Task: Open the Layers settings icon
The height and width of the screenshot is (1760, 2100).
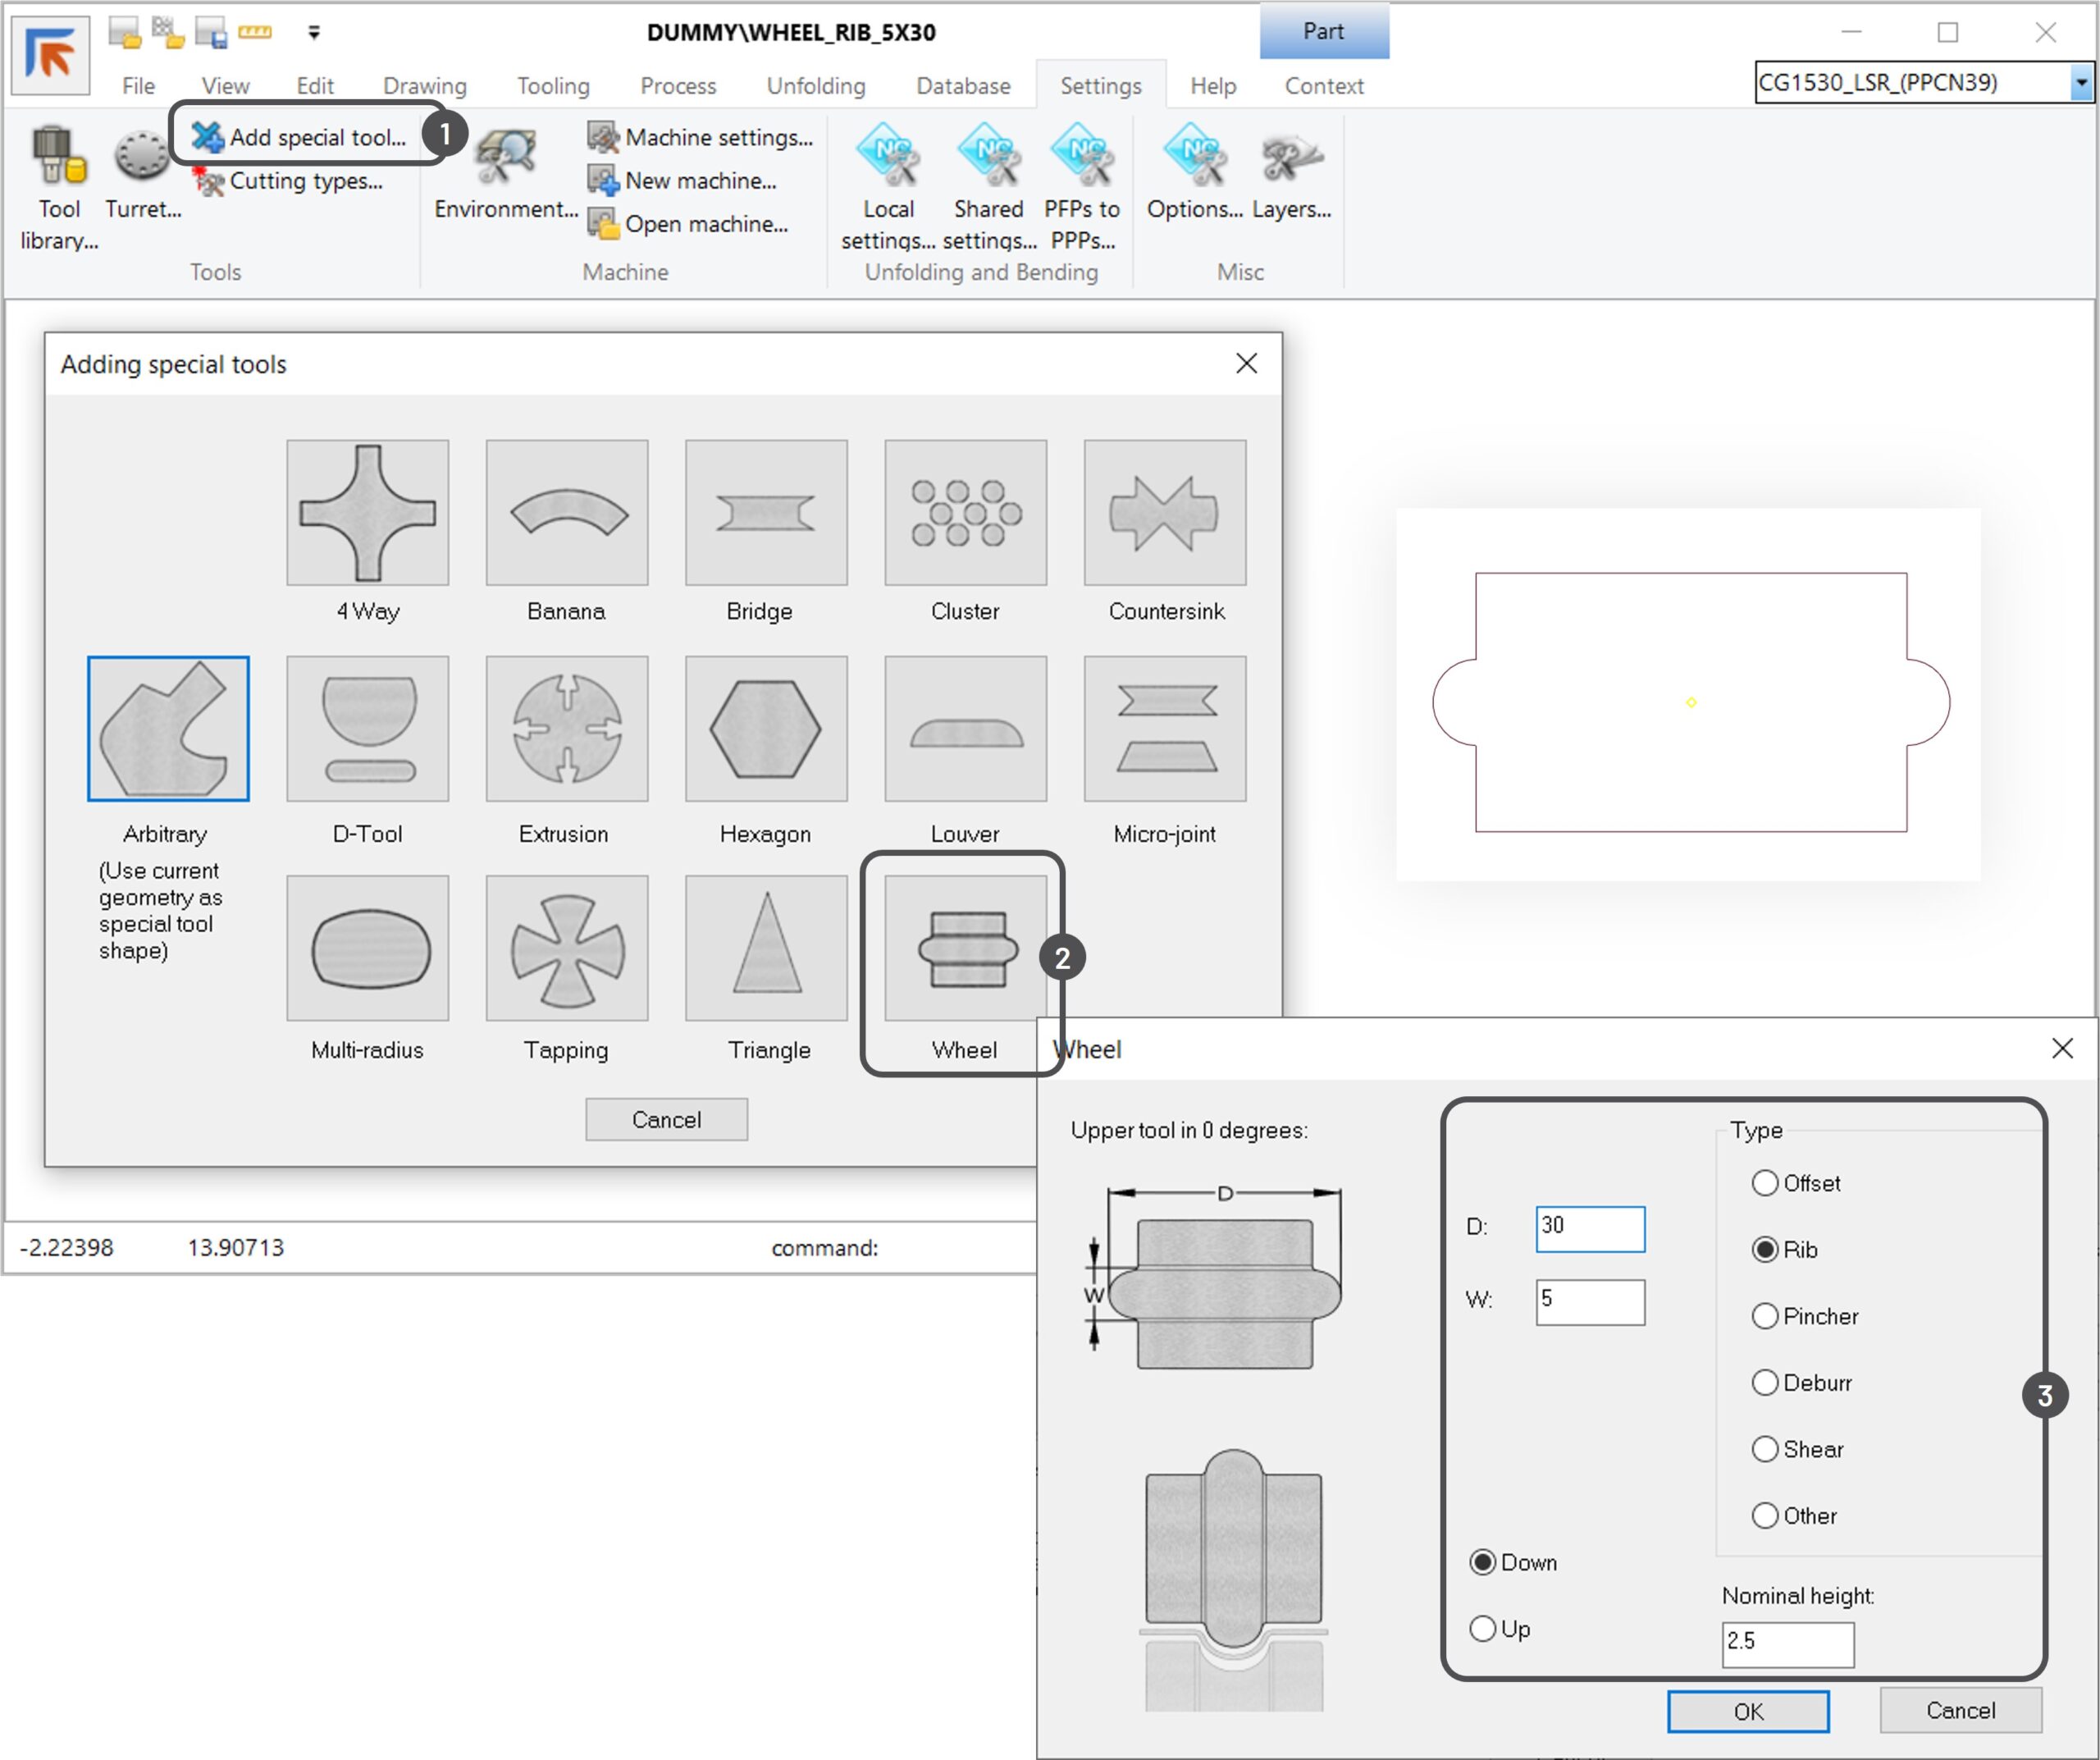Action: coord(1291,158)
